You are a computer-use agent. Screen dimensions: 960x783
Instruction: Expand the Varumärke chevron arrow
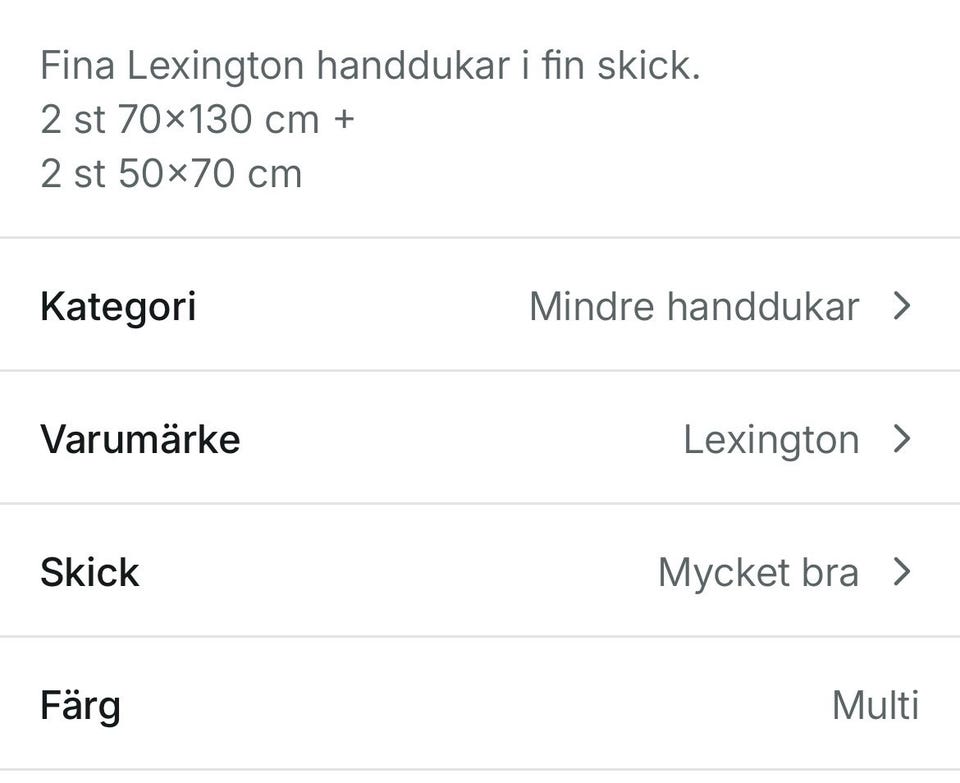(x=902, y=439)
